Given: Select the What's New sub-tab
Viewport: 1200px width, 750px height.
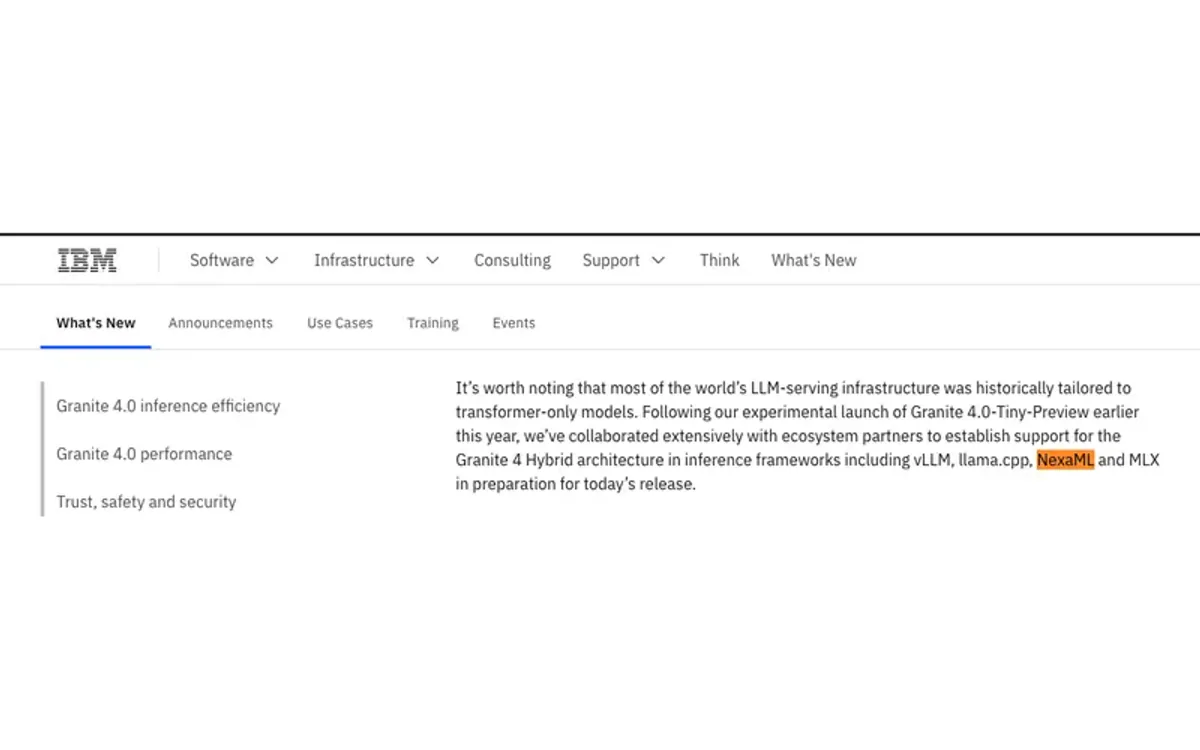Looking at the screenshot, I should pos(96,323).
